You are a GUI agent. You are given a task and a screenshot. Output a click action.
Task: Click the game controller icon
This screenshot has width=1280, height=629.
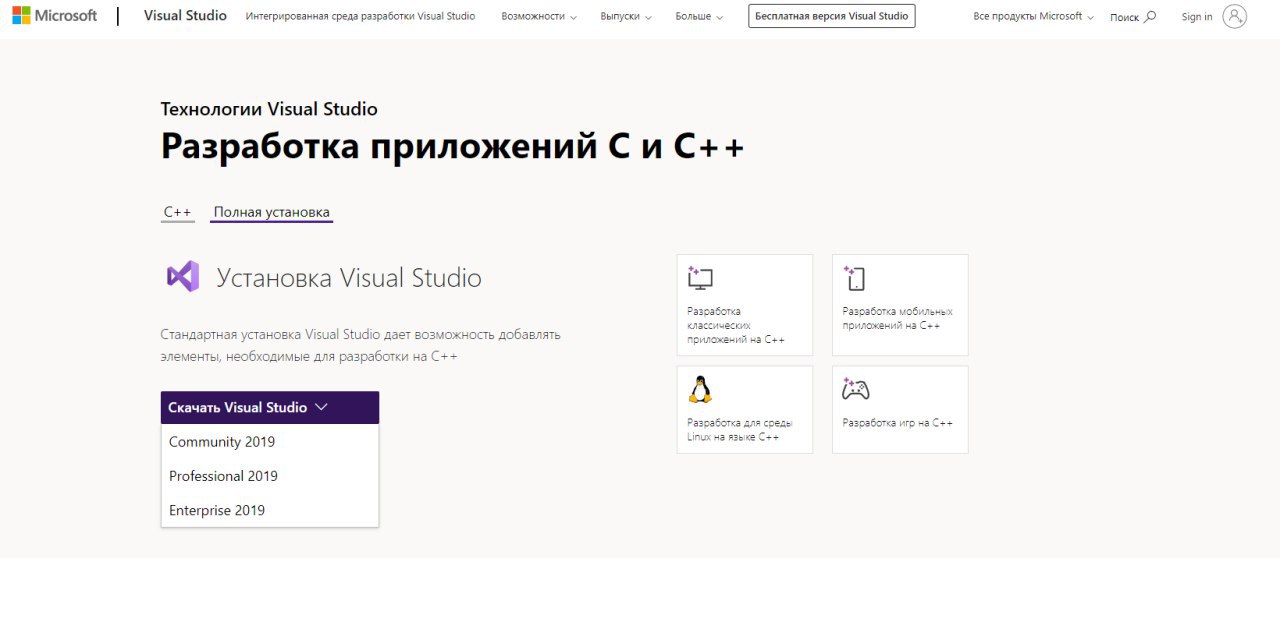click(855, 388)
